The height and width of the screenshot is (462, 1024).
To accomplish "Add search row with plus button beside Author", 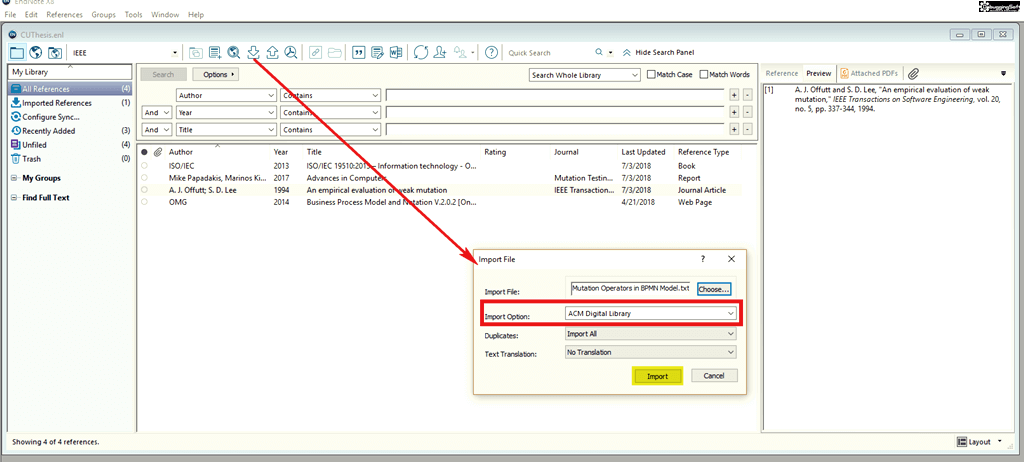I will (735, 95).
